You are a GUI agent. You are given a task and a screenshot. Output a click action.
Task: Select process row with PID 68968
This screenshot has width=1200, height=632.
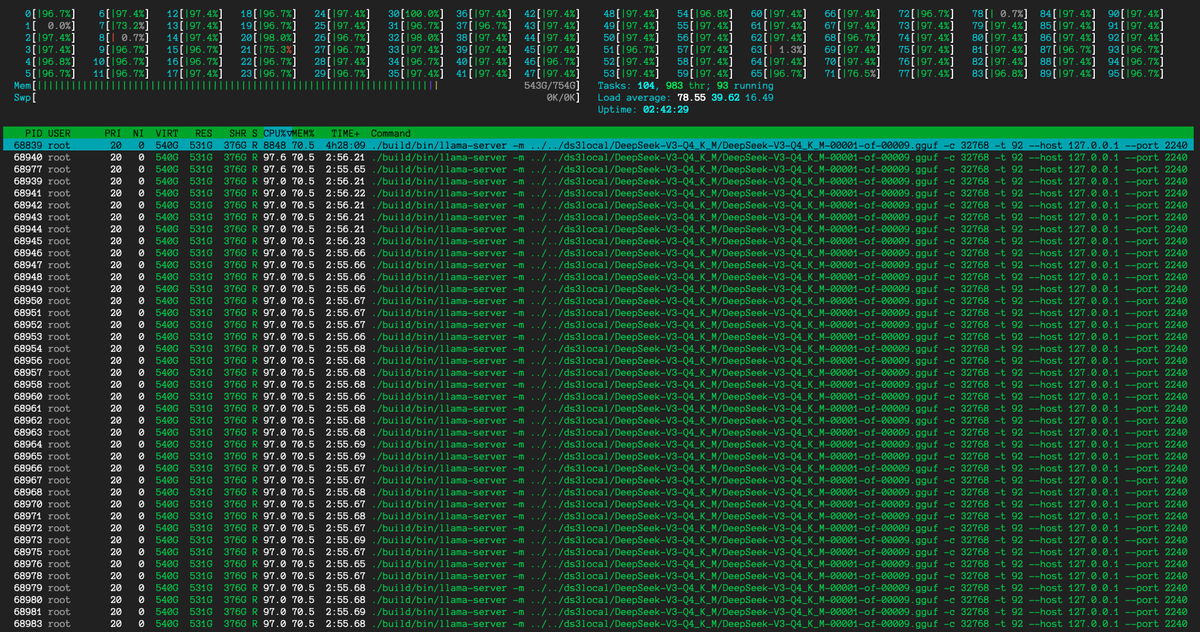pos(600,493)
